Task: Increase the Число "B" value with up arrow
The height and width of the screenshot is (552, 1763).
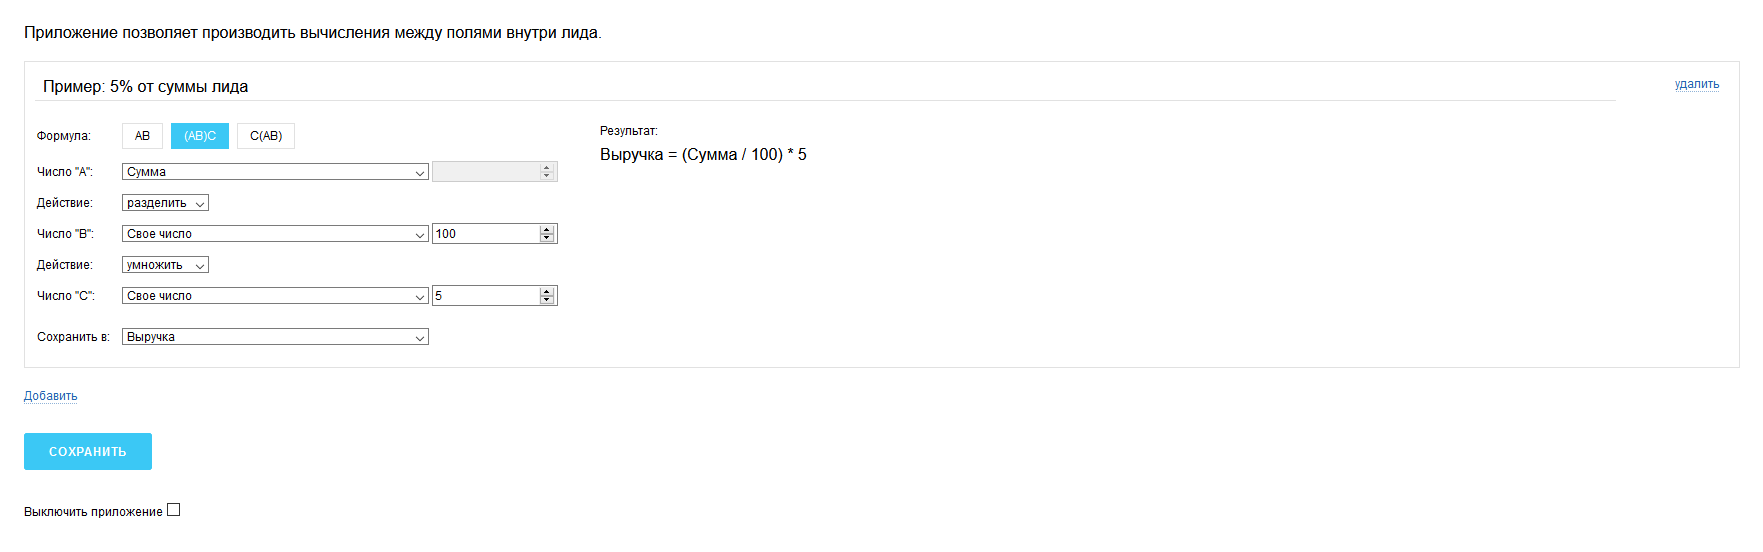Action: pos(547,230)
